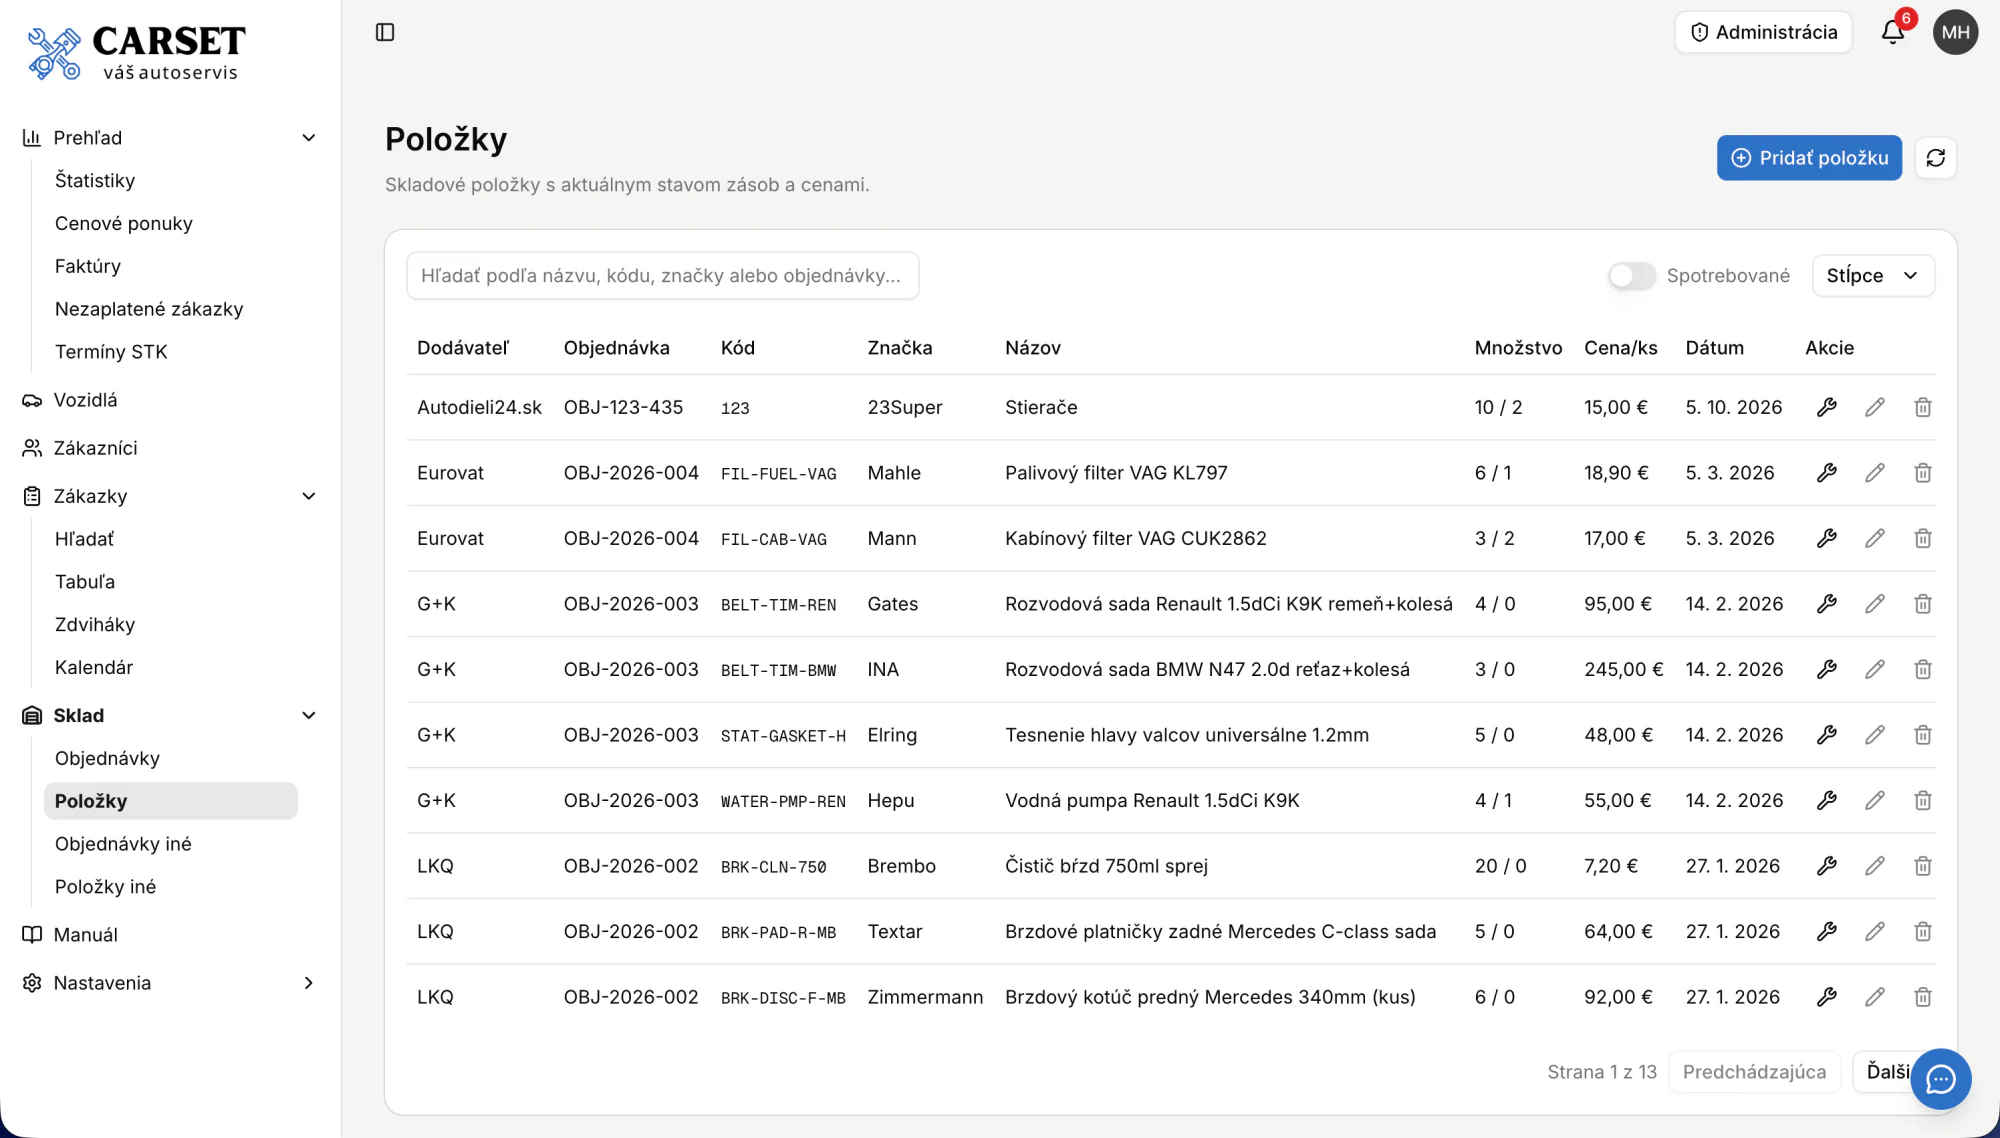Viewport: 2000px width, 1138px height.
Task: Delete the Rozvodová sada Renault item
Action: tap(1922, 604)
